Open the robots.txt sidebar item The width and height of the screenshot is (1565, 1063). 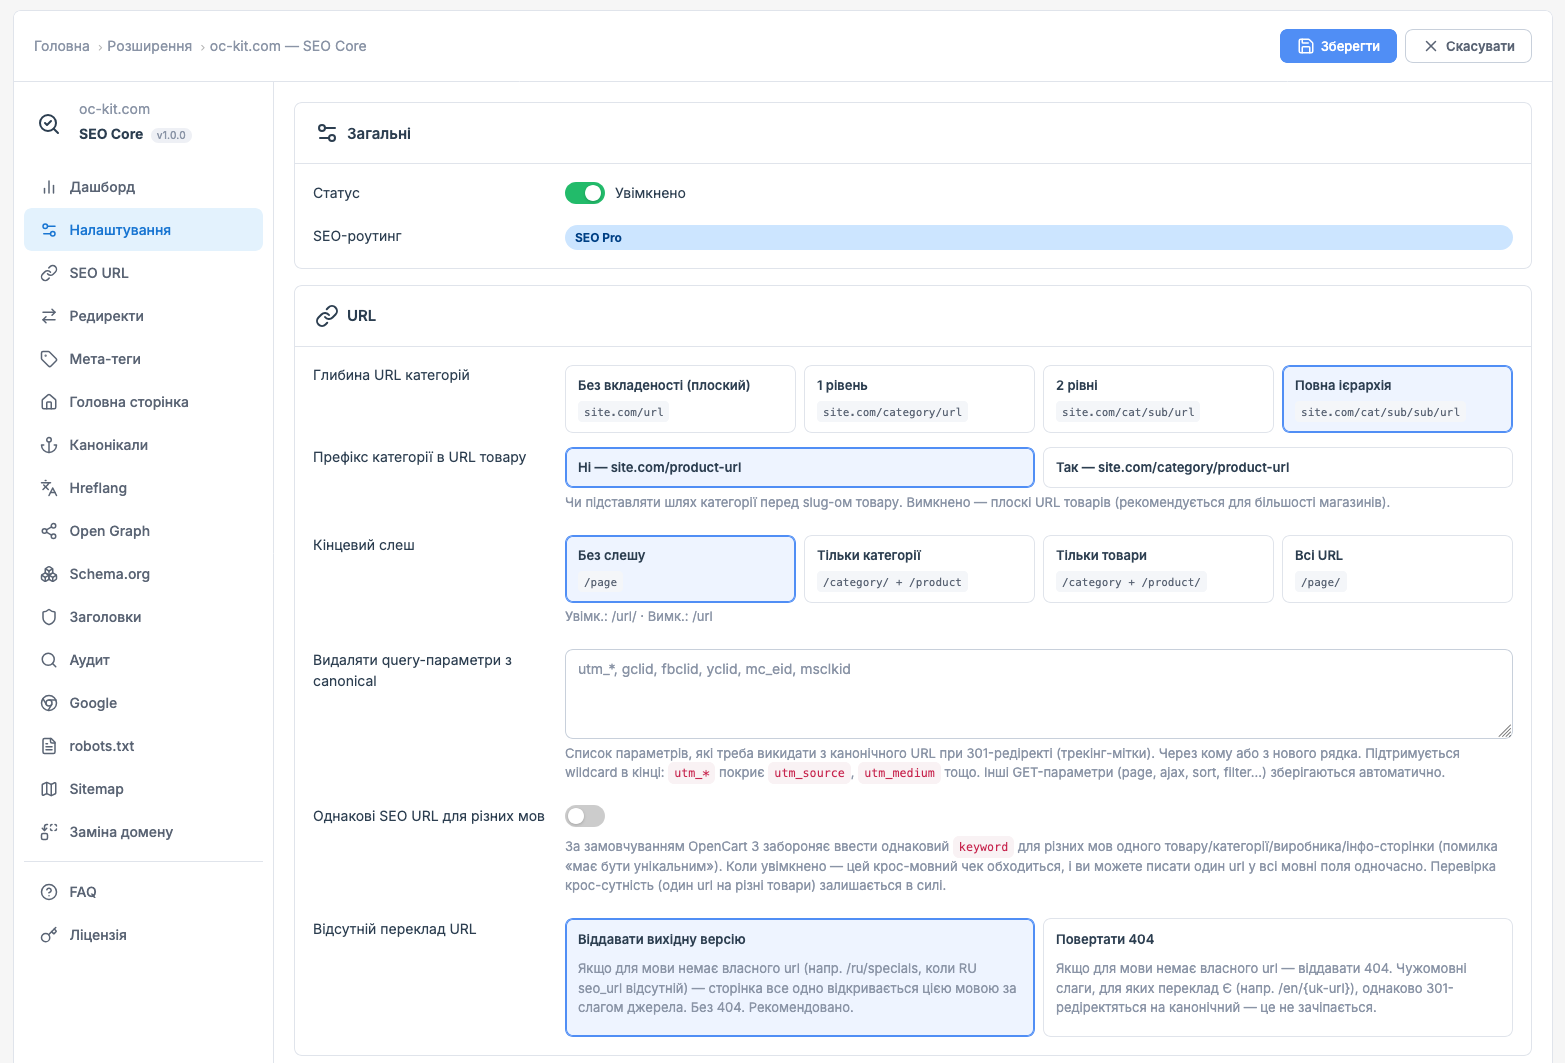click(x=143, y=746)
